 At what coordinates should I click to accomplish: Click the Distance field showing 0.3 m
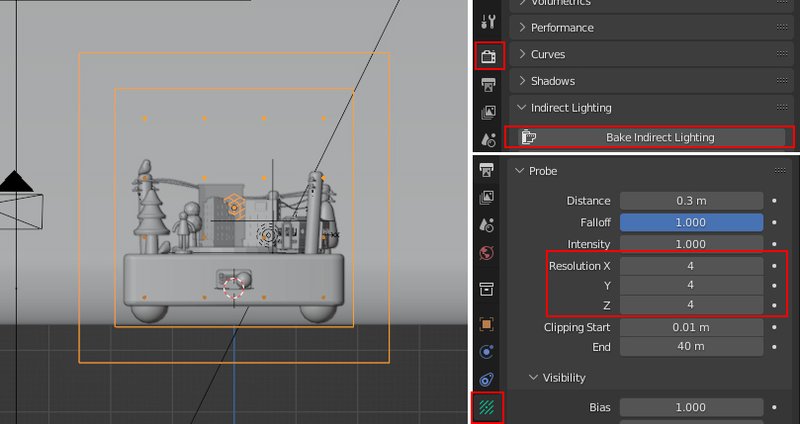coord(691,201)
